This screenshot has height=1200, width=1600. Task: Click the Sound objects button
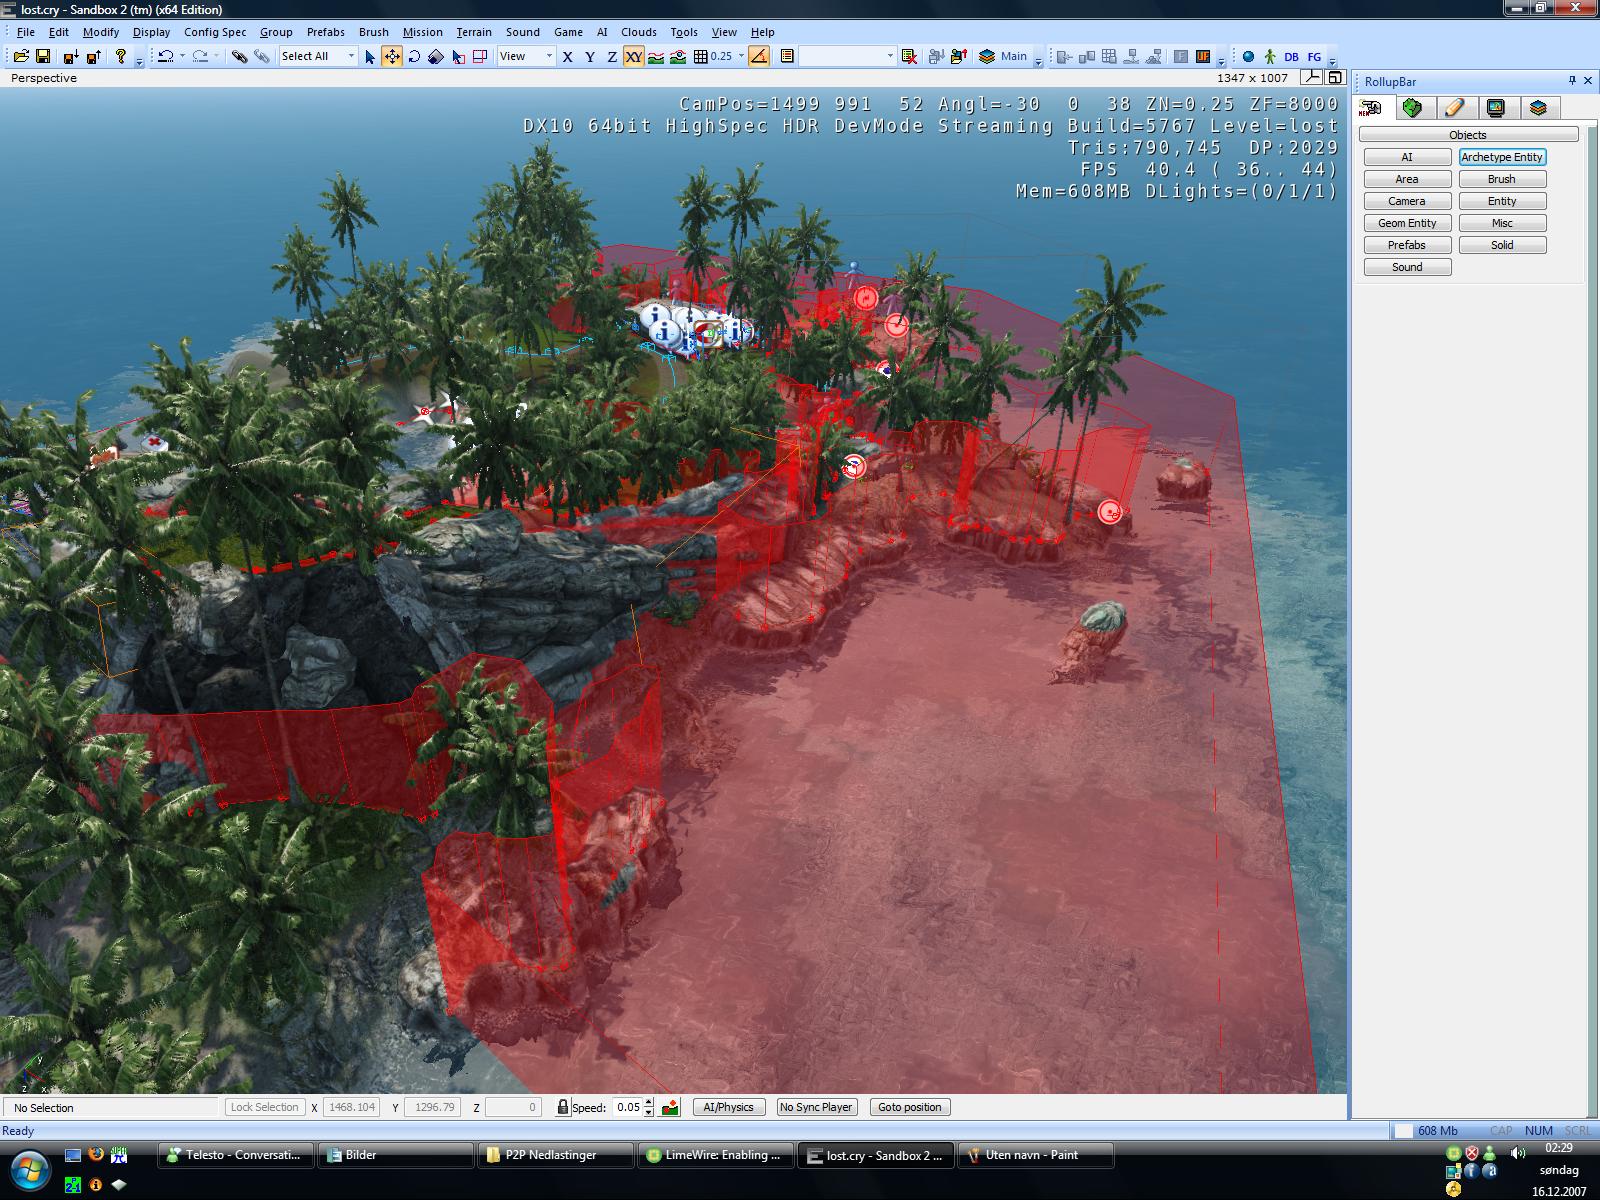pyautogui.click(x=1407, y=267)
